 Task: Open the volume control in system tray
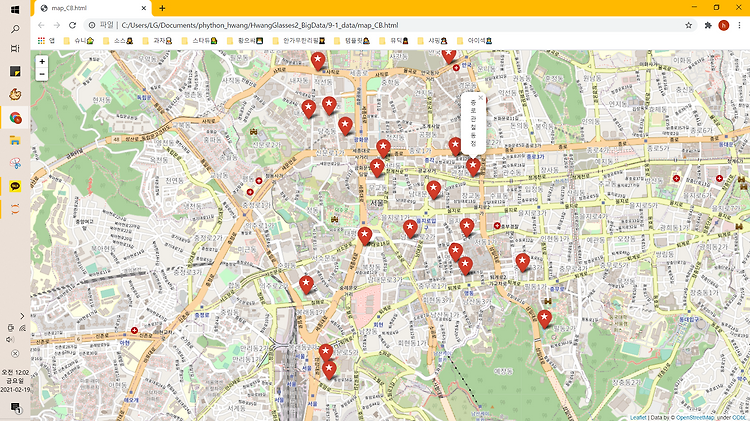pyautogui.click(x=10, y=339)
